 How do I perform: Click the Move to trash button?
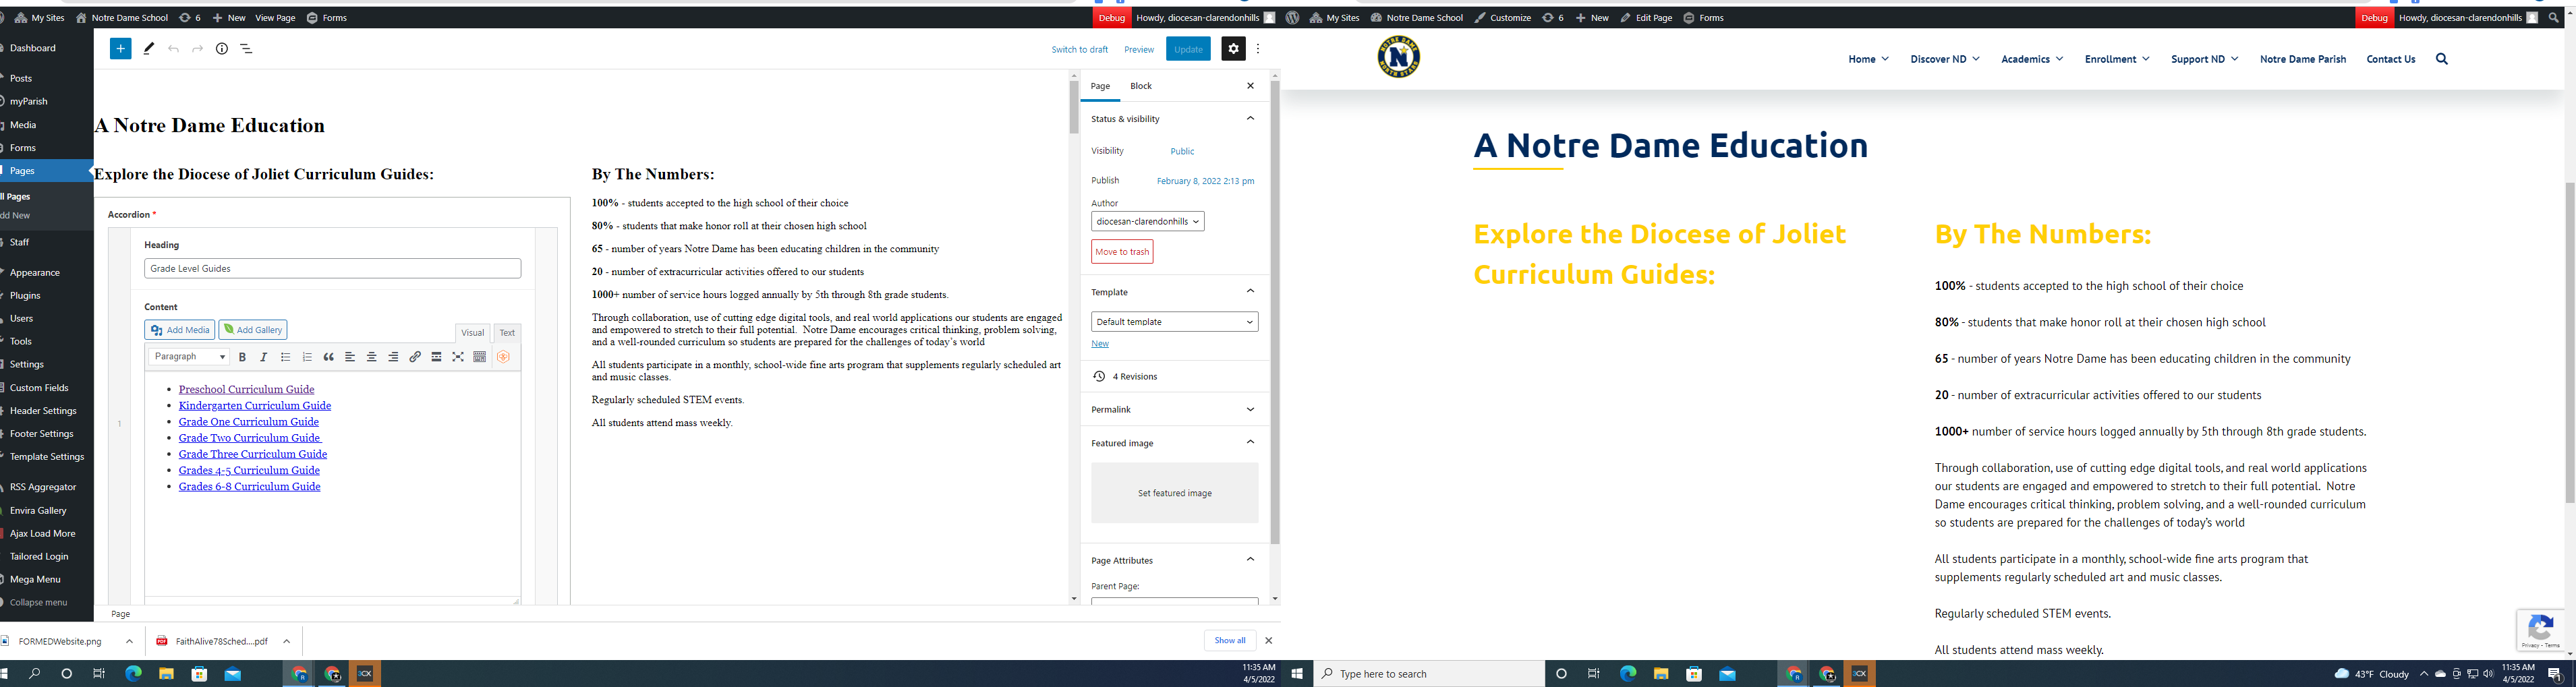coord(1122,252)
